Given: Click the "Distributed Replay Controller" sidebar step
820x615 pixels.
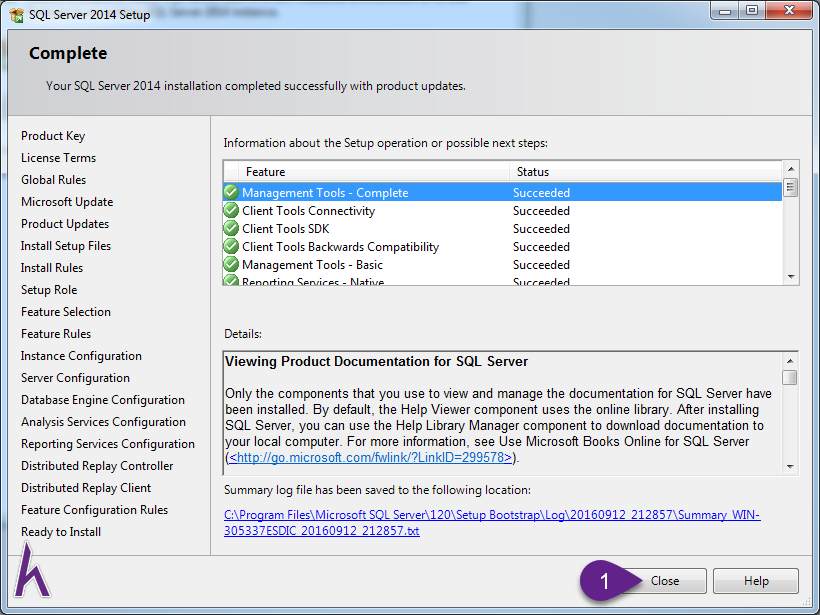Looking at the screenshot, I should pyautogui.click(x=97, y=465).
